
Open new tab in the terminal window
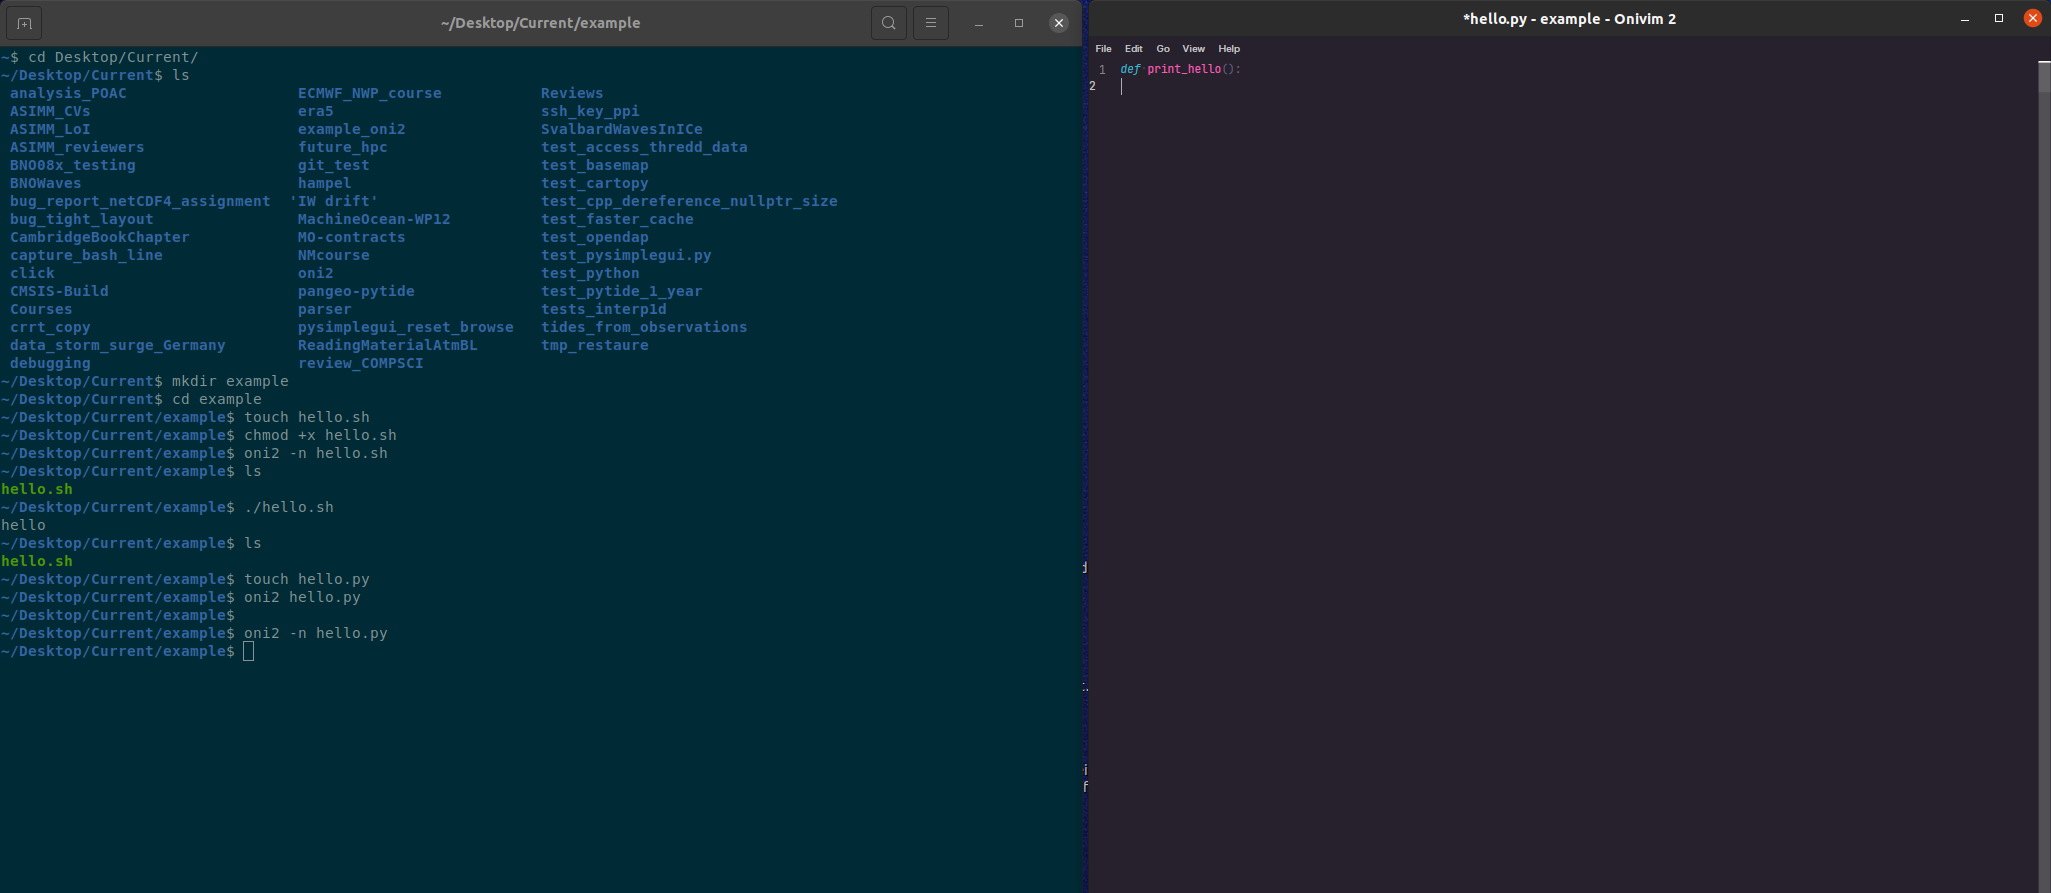tap(24, 23)
